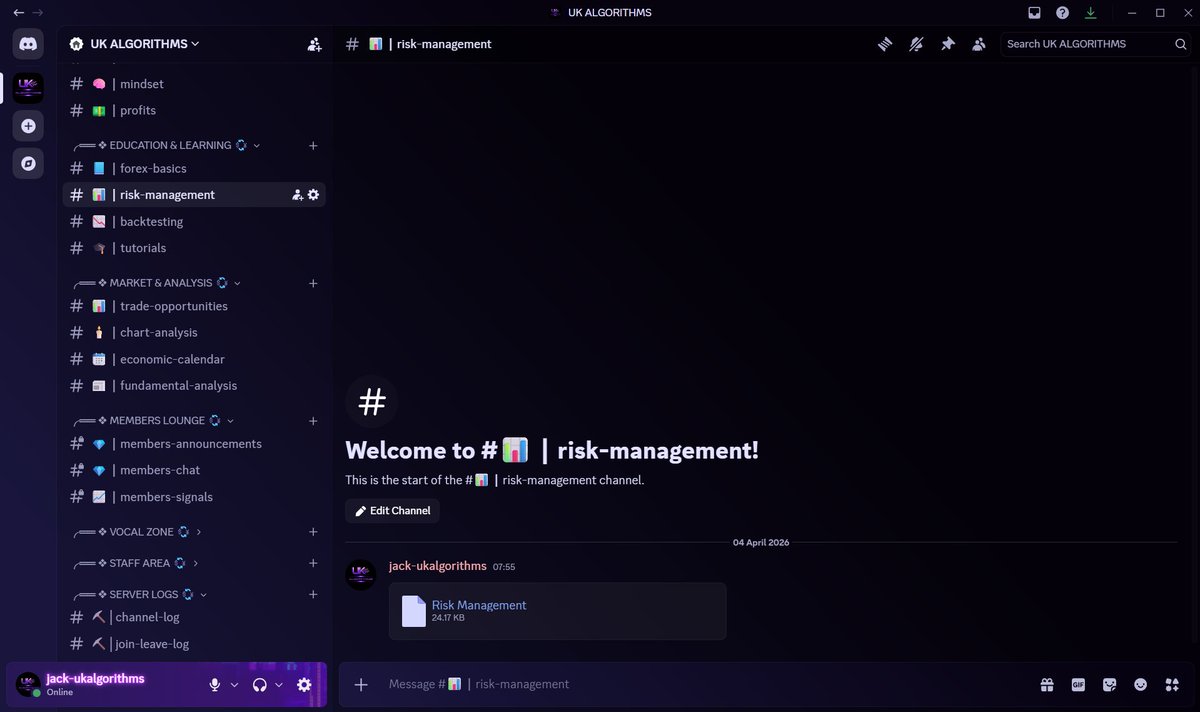
Task: Expand VOCAL ZONE category
Action: click(136, 532)
